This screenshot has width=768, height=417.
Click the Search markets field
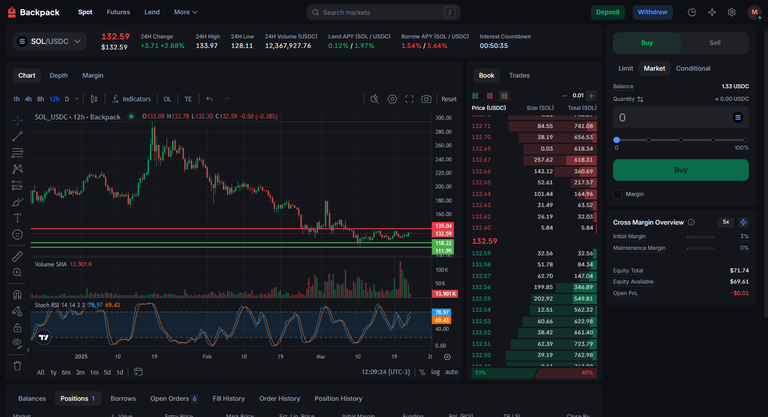pyautogui.click(x=383, y=12)
